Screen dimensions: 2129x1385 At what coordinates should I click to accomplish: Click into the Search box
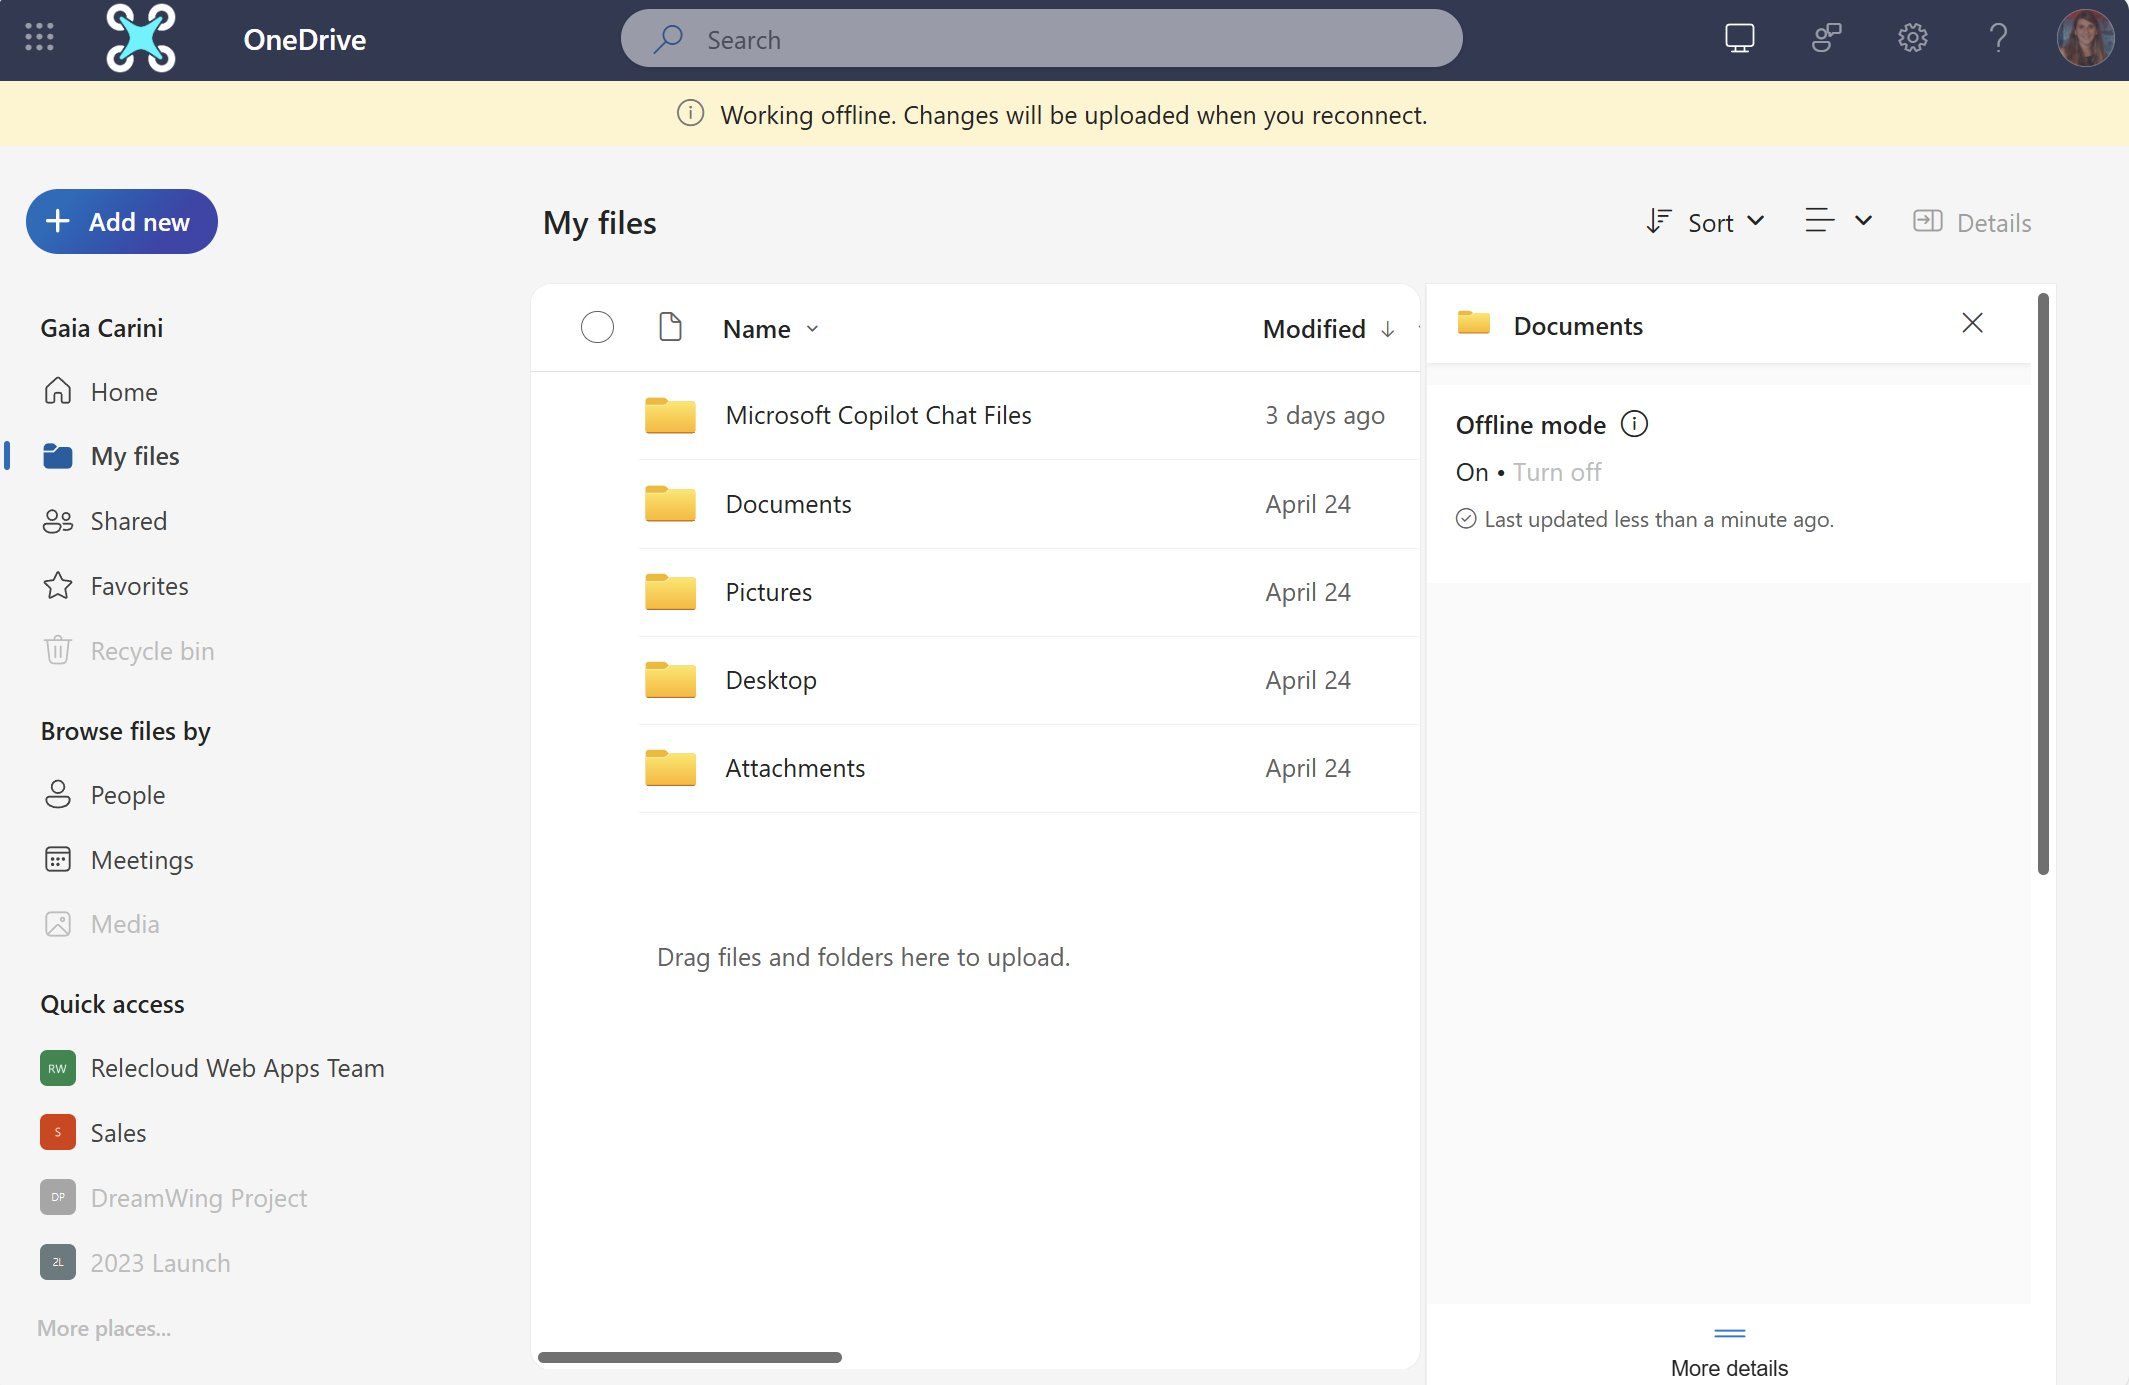pos(1040,39)
